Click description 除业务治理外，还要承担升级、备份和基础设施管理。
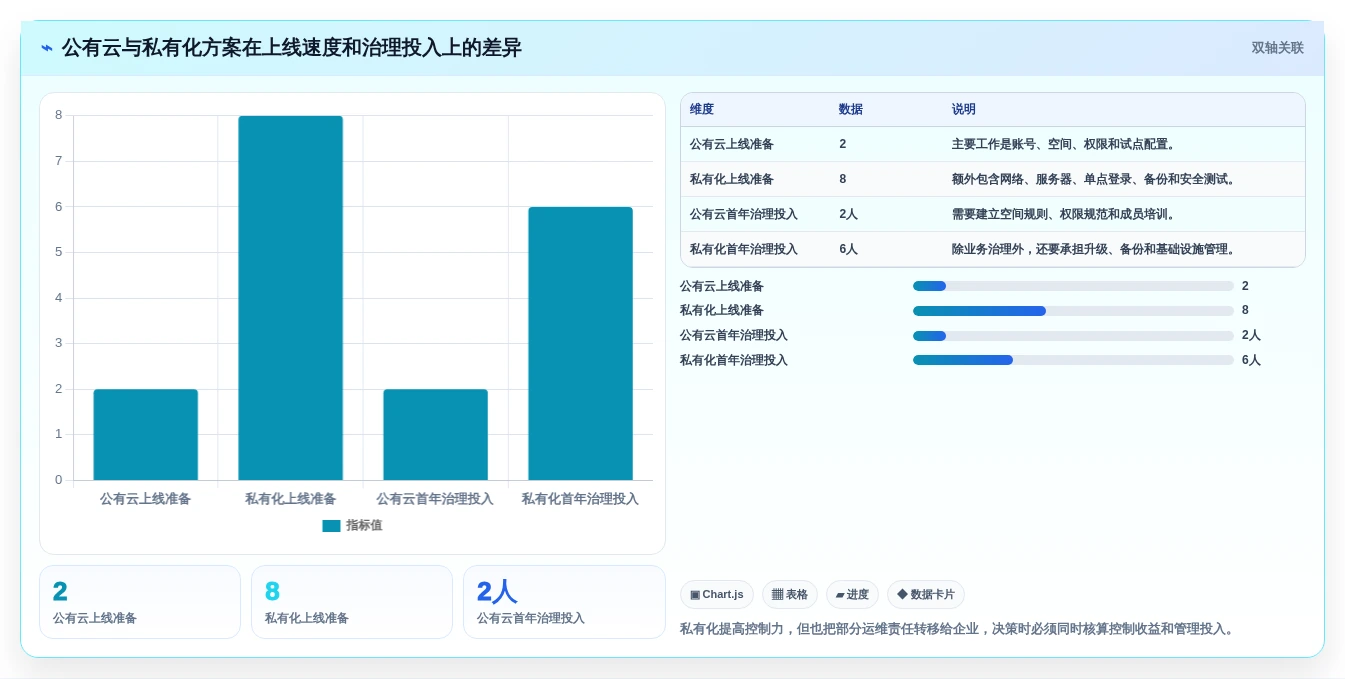 [1096, 250]
